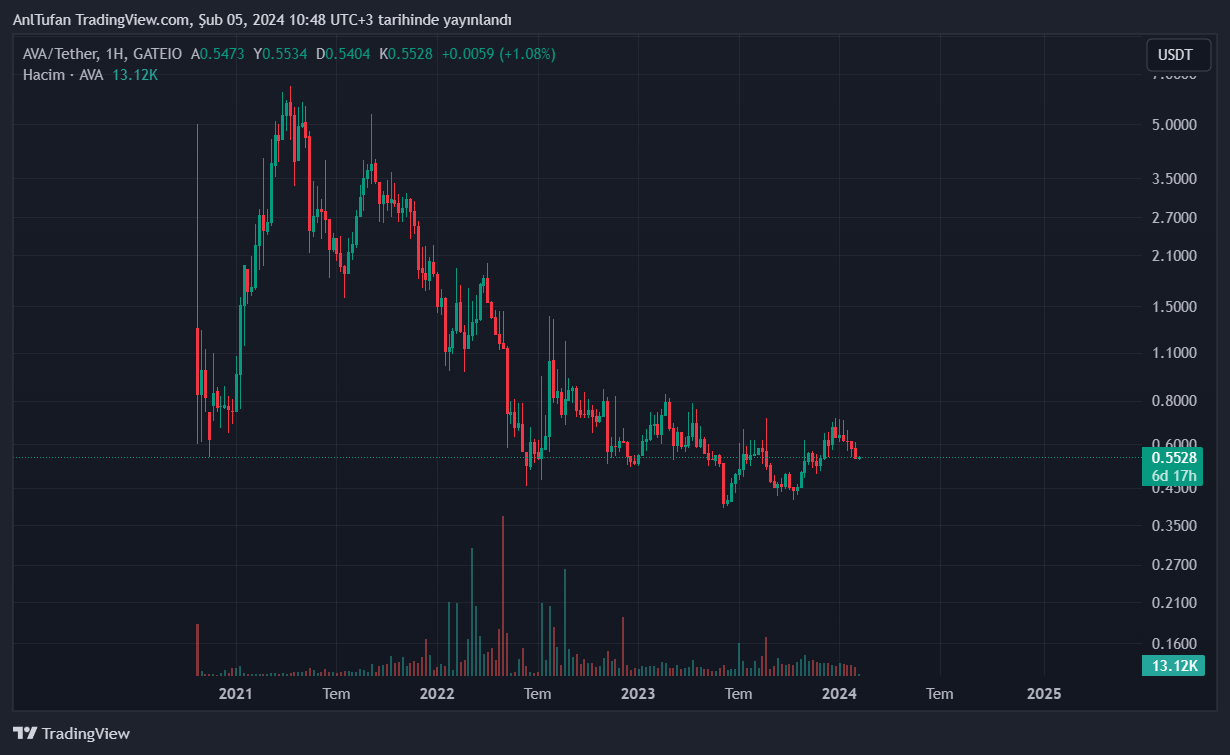
Task: Click the 0.2100 price axis label
Action: coord(1174,602)
